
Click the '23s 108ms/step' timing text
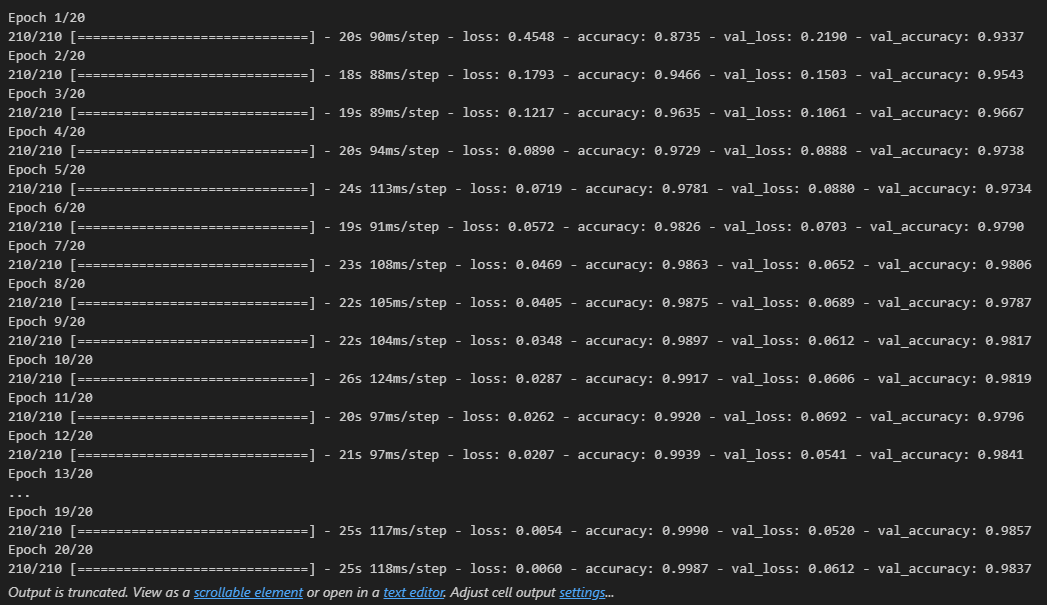[393, 265]
